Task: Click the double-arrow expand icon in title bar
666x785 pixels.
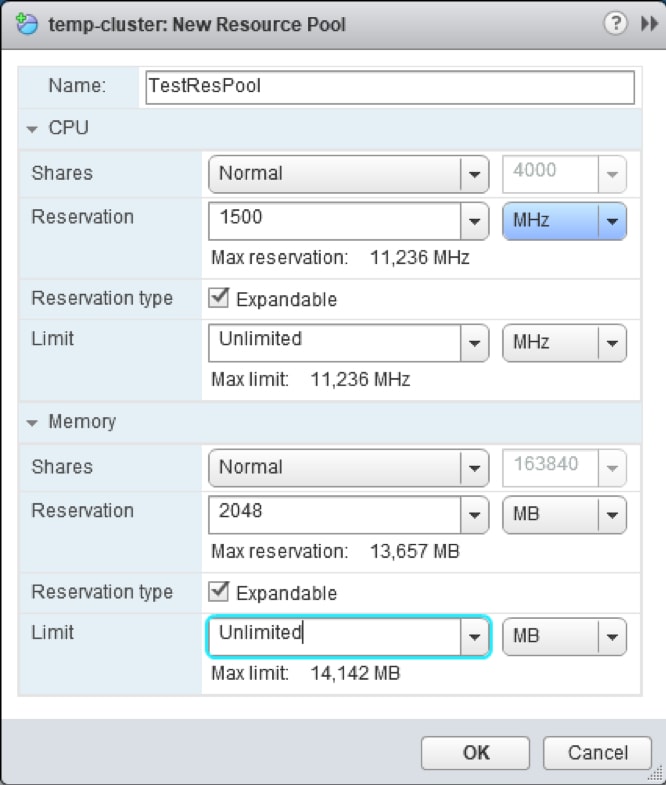Action: click(648, 23)
